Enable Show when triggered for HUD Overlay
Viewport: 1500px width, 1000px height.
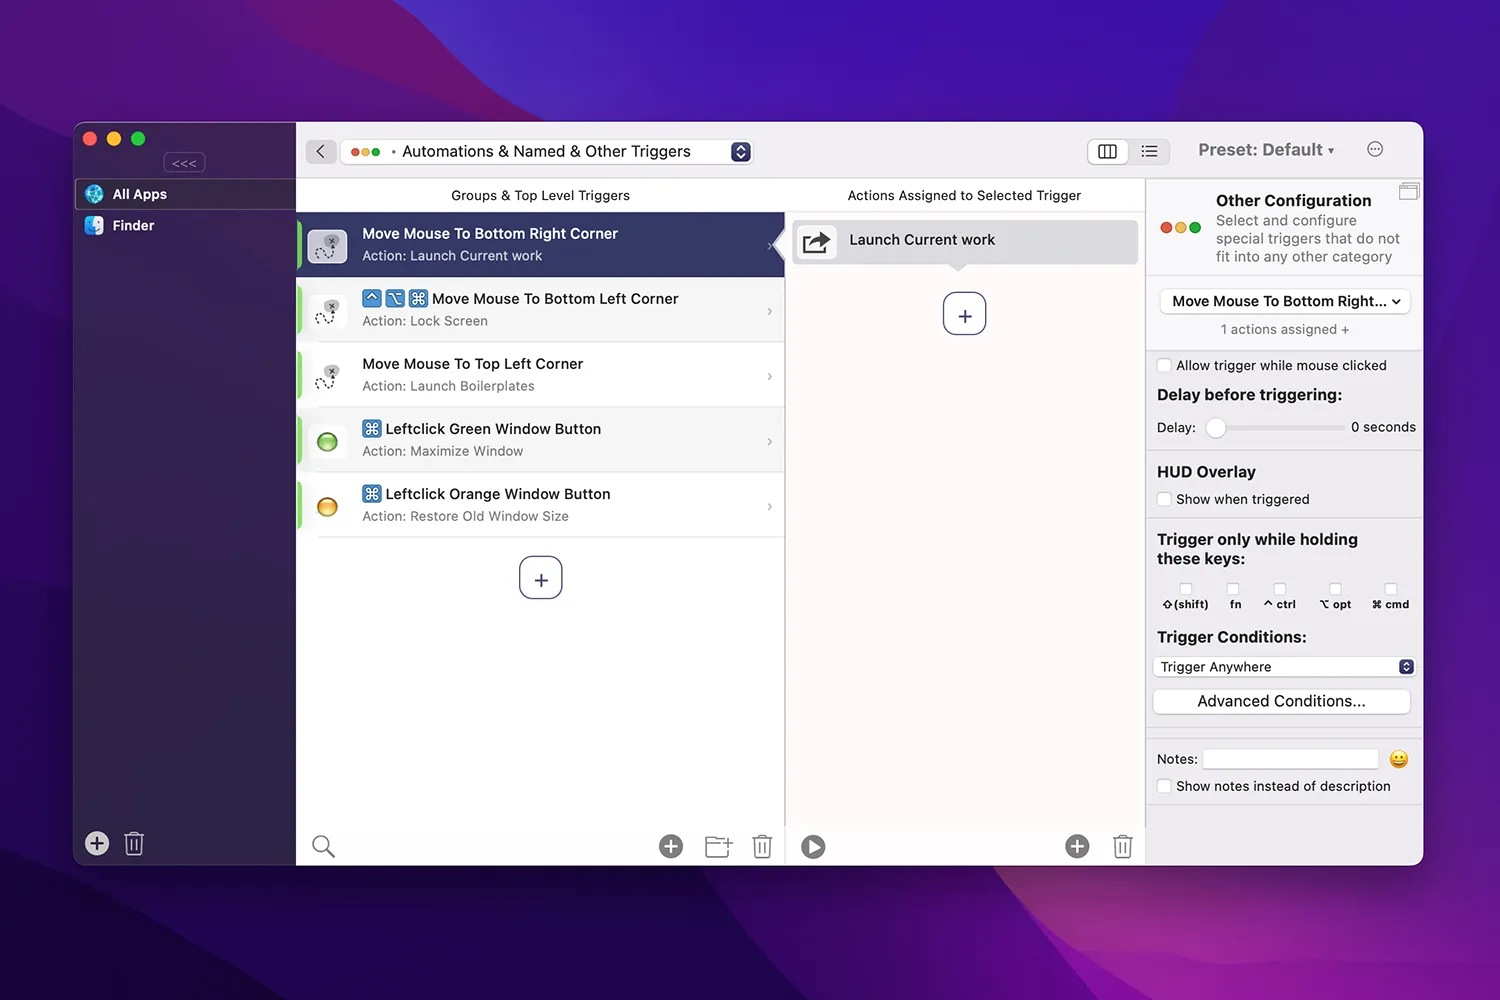tap(1164, 499)
